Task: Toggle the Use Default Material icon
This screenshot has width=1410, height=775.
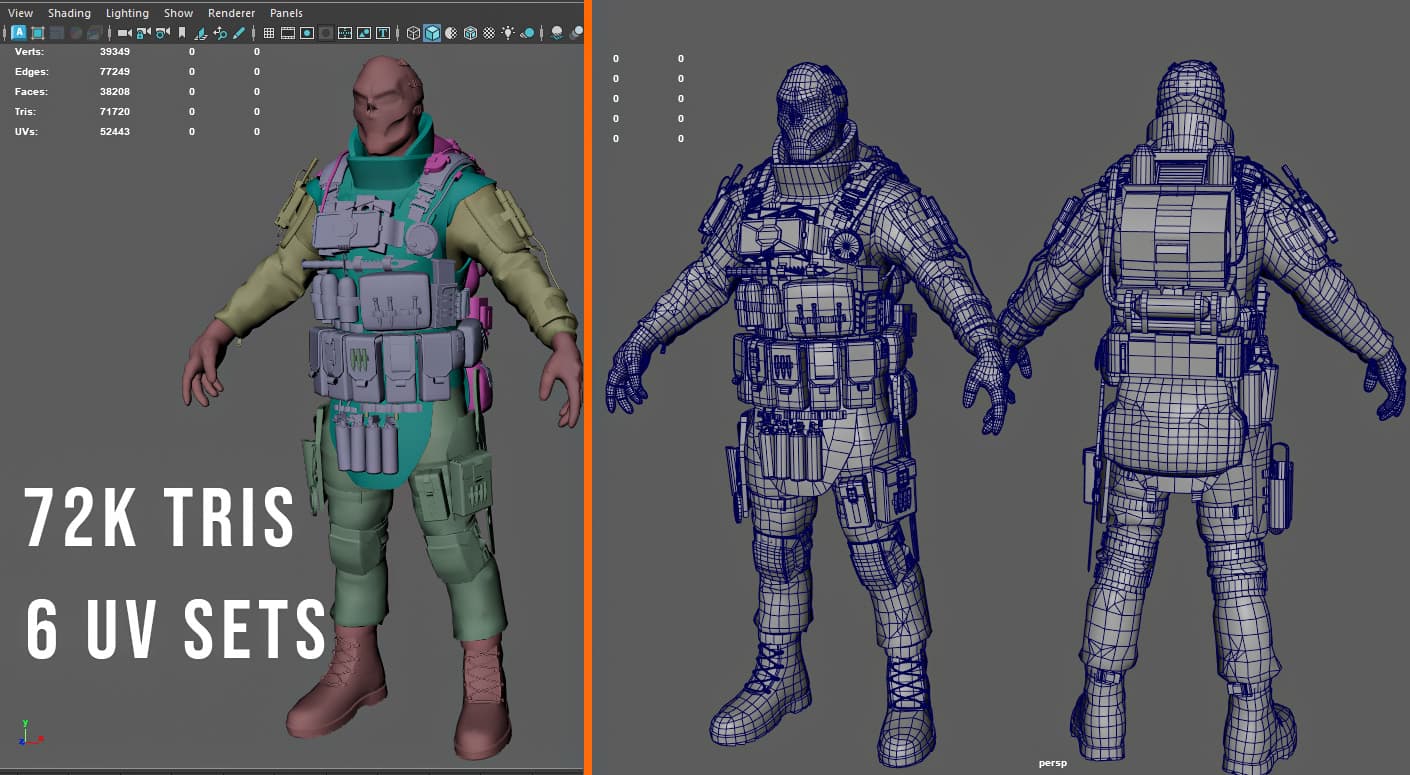Action: pyautogui.click(x=451, y=33)
